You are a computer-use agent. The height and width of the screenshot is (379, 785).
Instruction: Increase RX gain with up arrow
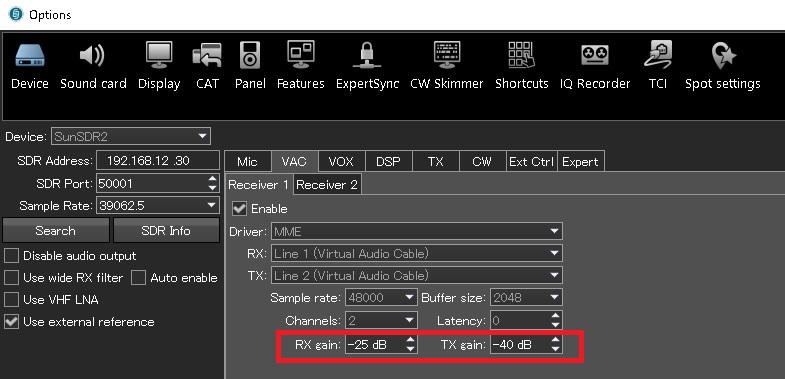point(411,340)
